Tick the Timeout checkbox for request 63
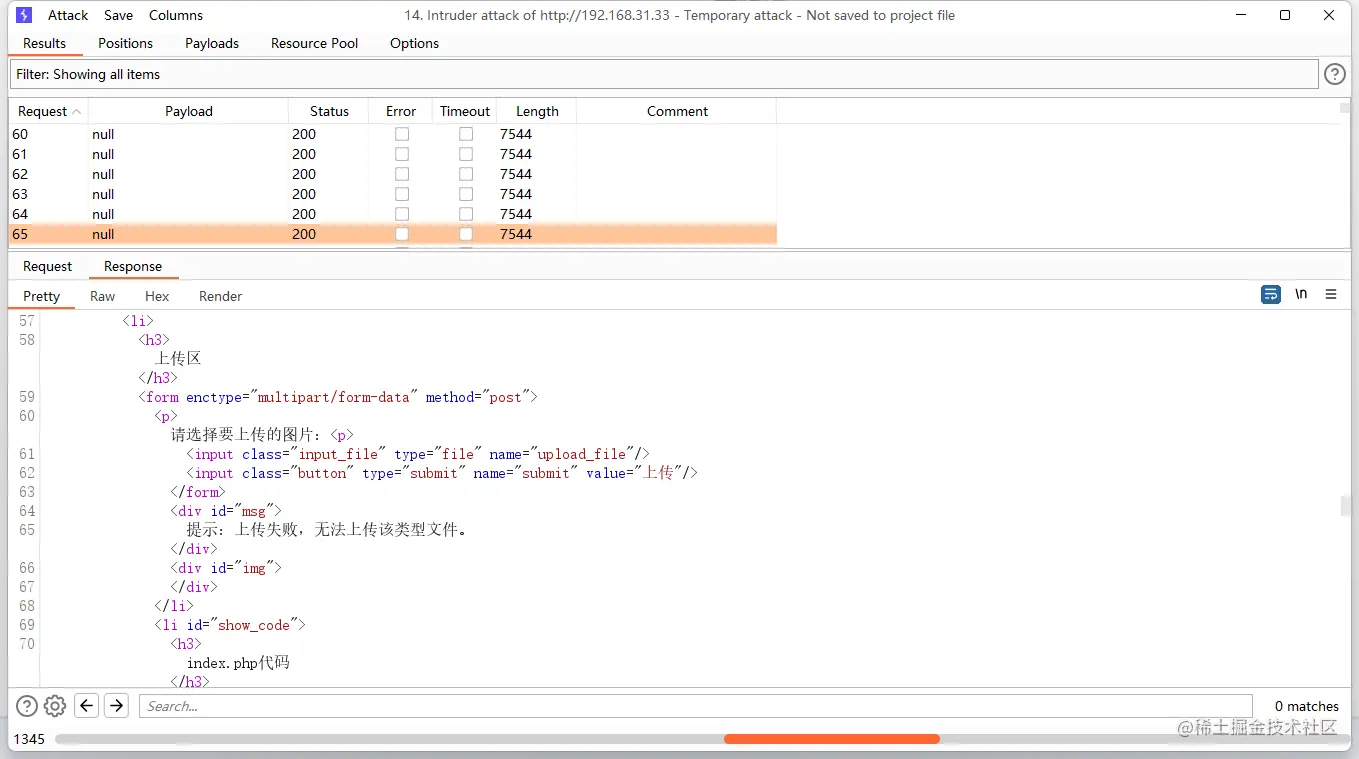The image size is (1359, 759). pos(466,194)
